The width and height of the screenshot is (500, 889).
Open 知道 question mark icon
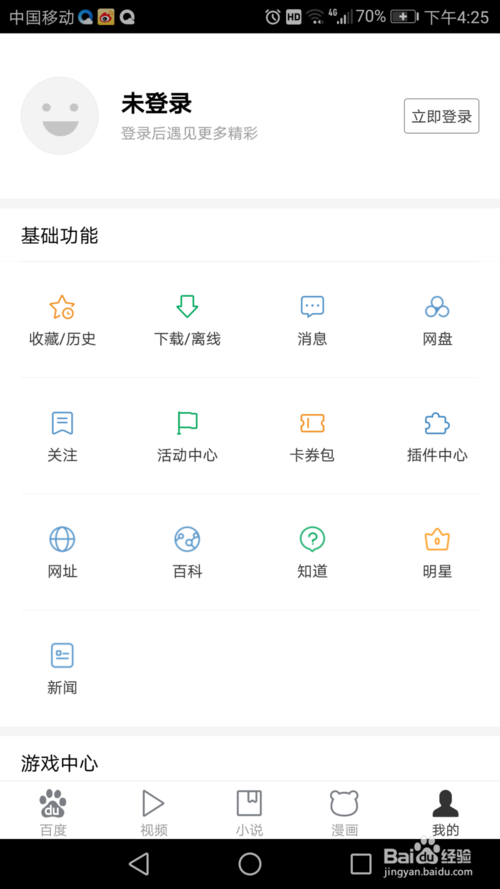[312, 539]
